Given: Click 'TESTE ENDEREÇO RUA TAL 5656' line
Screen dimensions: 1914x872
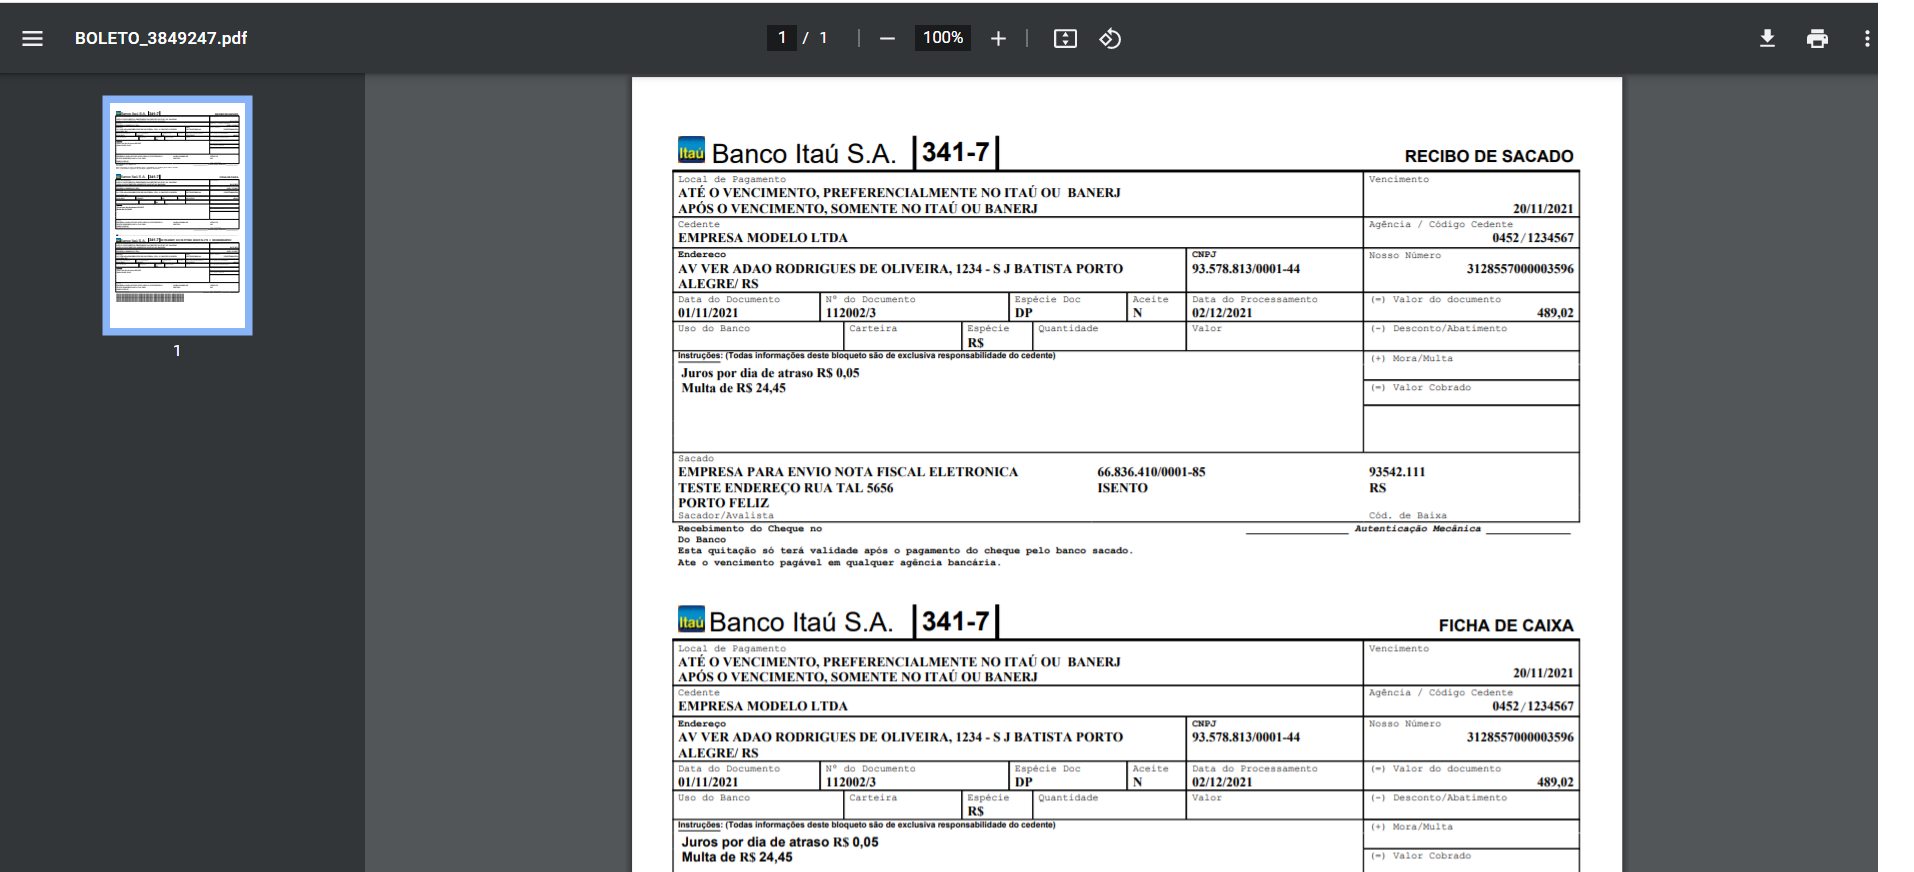Looking at the screenshot, I should (786, 488).
